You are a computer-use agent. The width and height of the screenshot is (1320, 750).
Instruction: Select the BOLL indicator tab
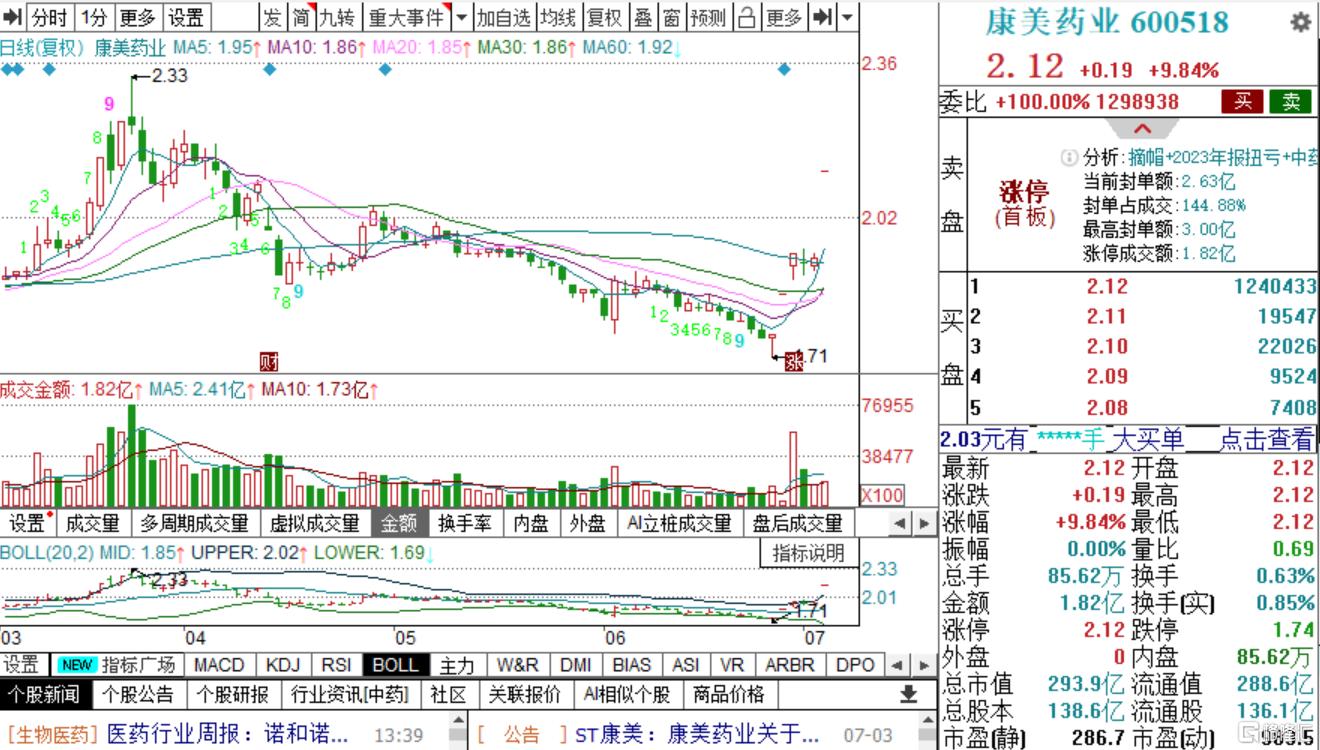(395, 665)
